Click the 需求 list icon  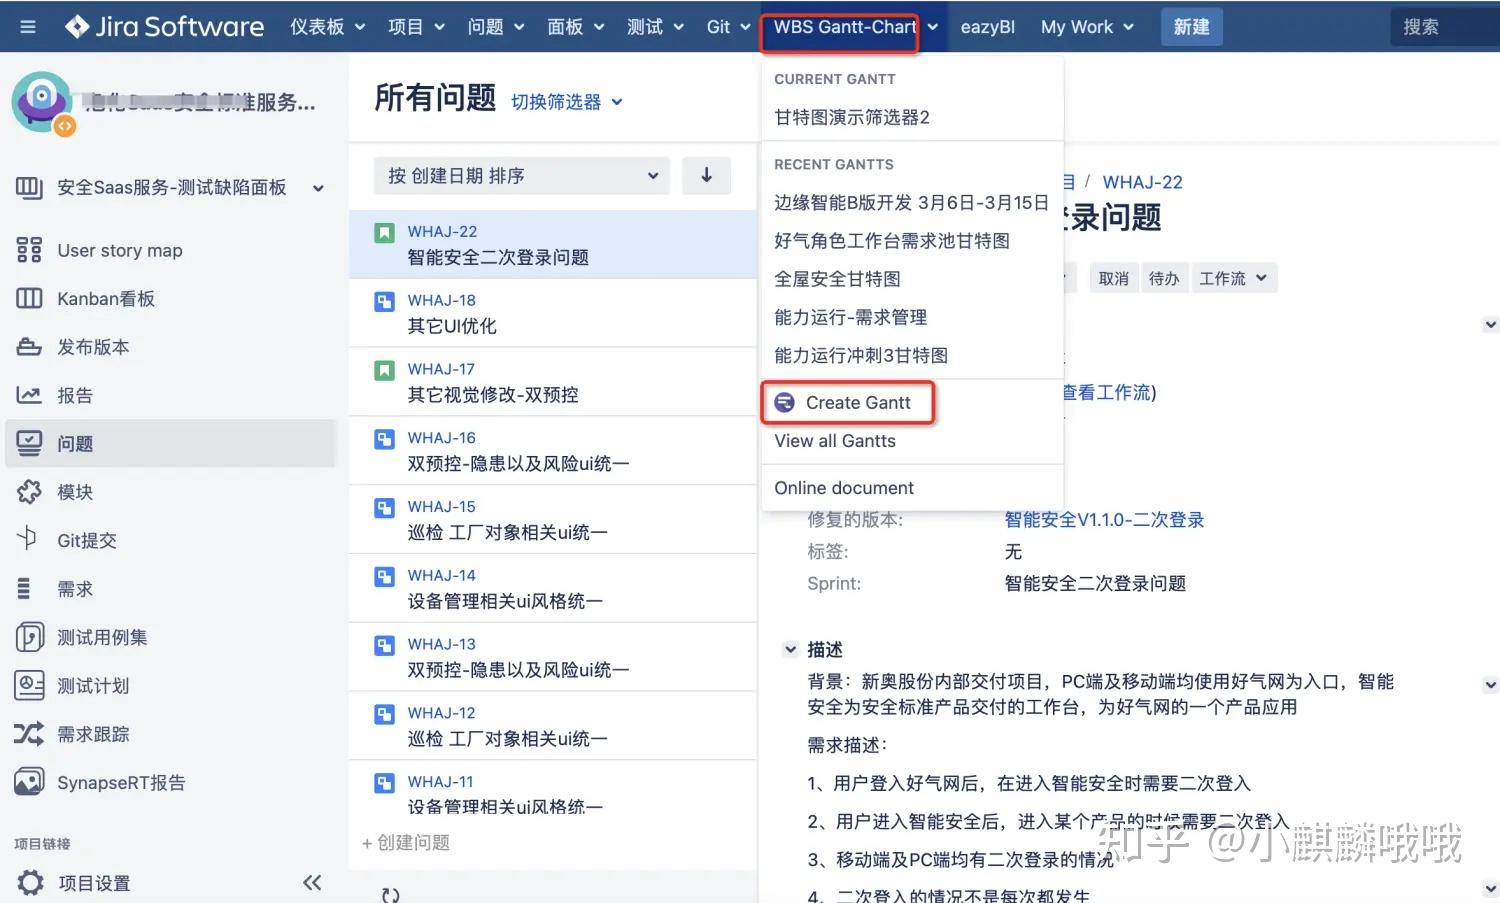point(25,589)
